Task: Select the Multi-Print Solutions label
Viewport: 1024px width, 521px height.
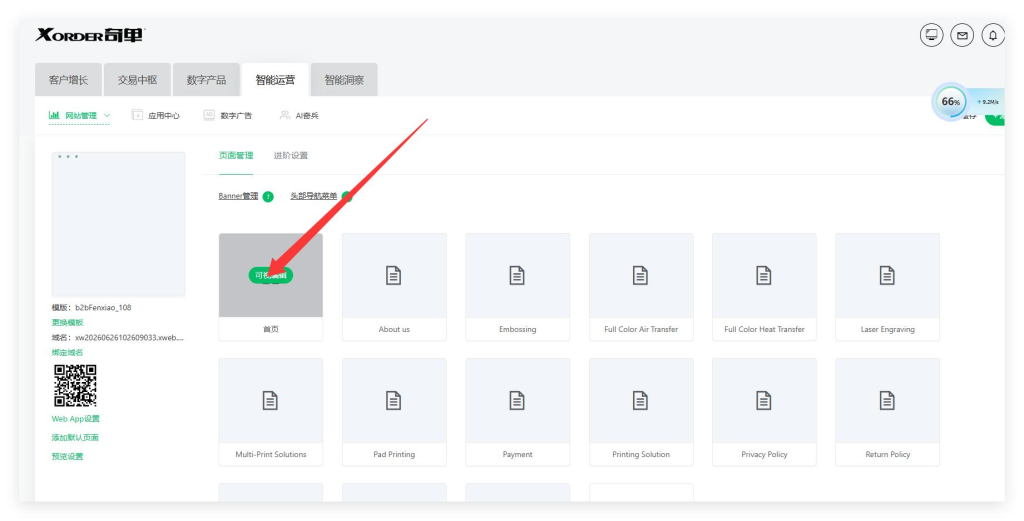Action: click(270, 454)
